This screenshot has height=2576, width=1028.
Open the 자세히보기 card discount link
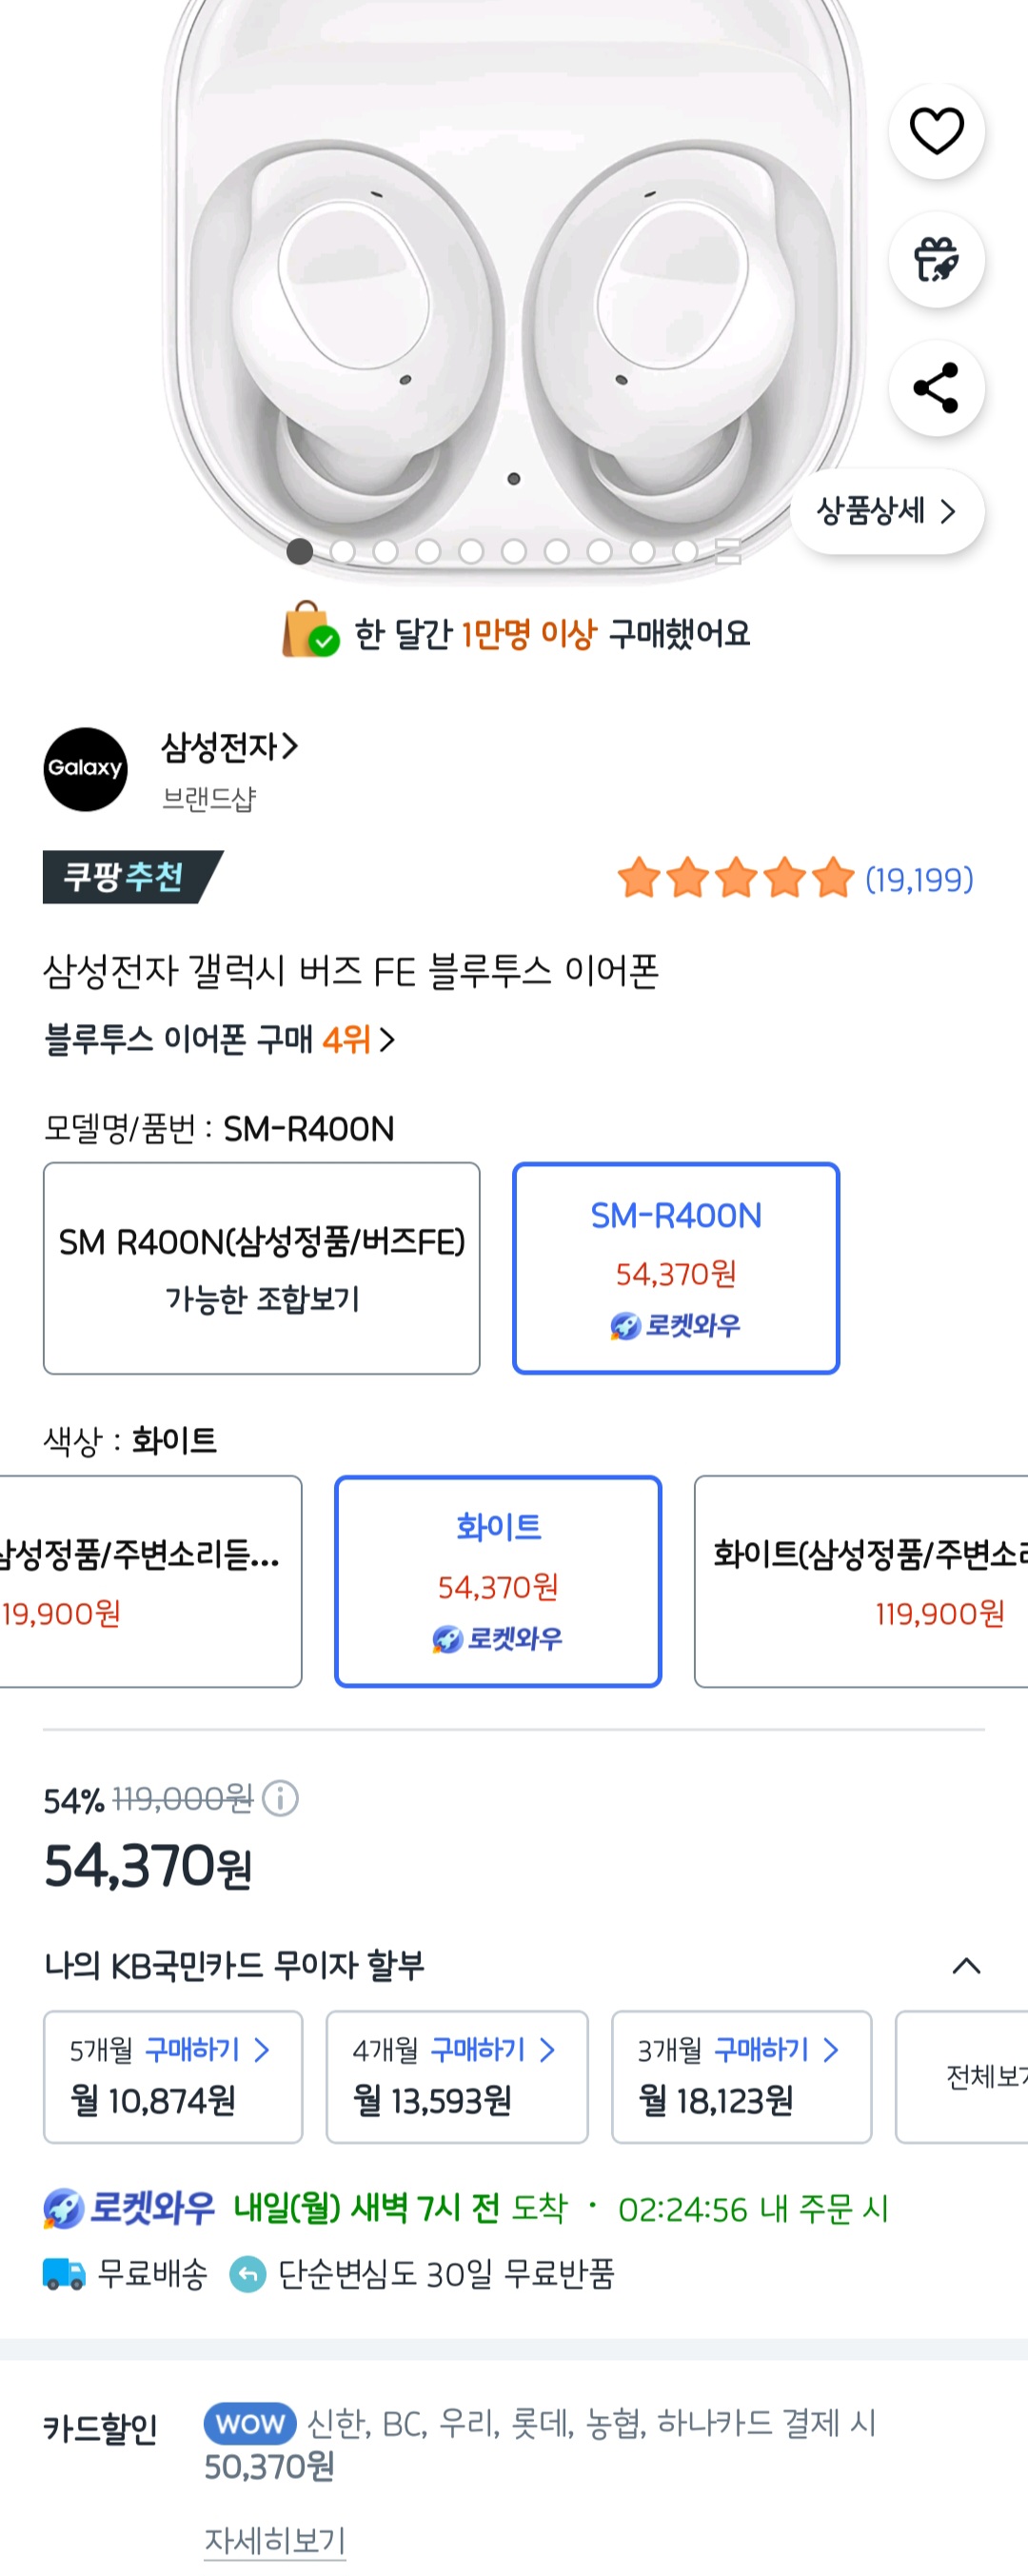275,2539
